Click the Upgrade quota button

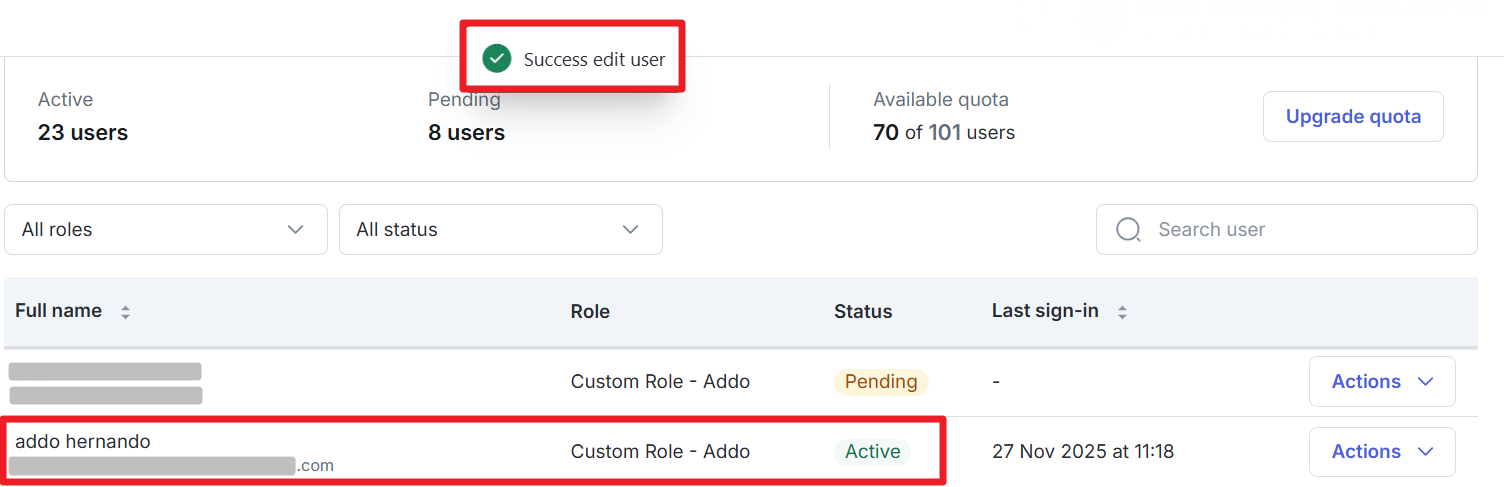pyautogui.click(x=1352, y=117)
